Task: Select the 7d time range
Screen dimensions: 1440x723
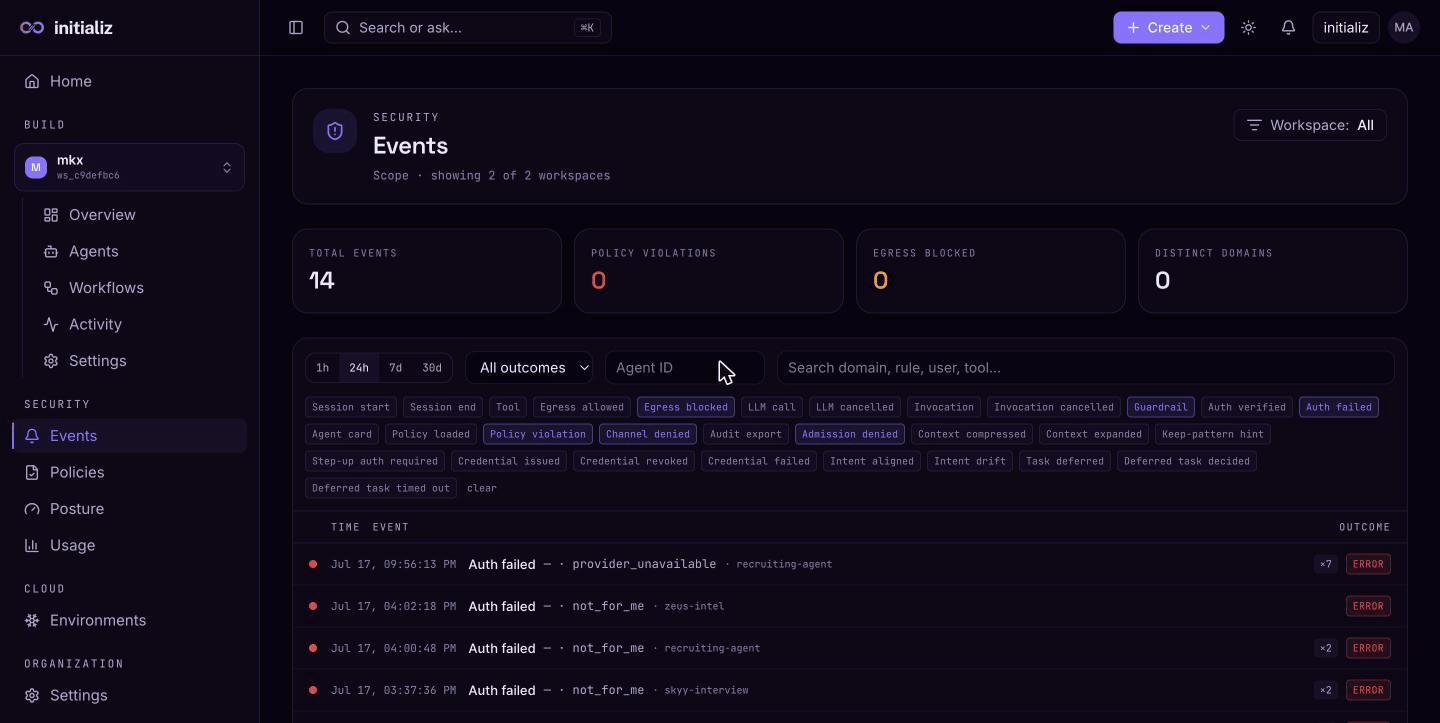Action: 396,368
